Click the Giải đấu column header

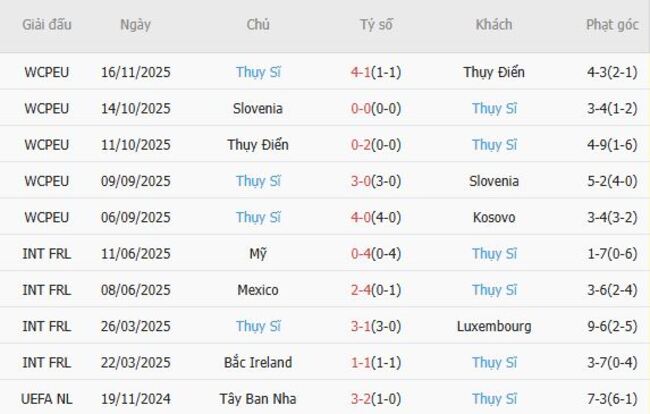pyautogui.click(x=47, y=25)
